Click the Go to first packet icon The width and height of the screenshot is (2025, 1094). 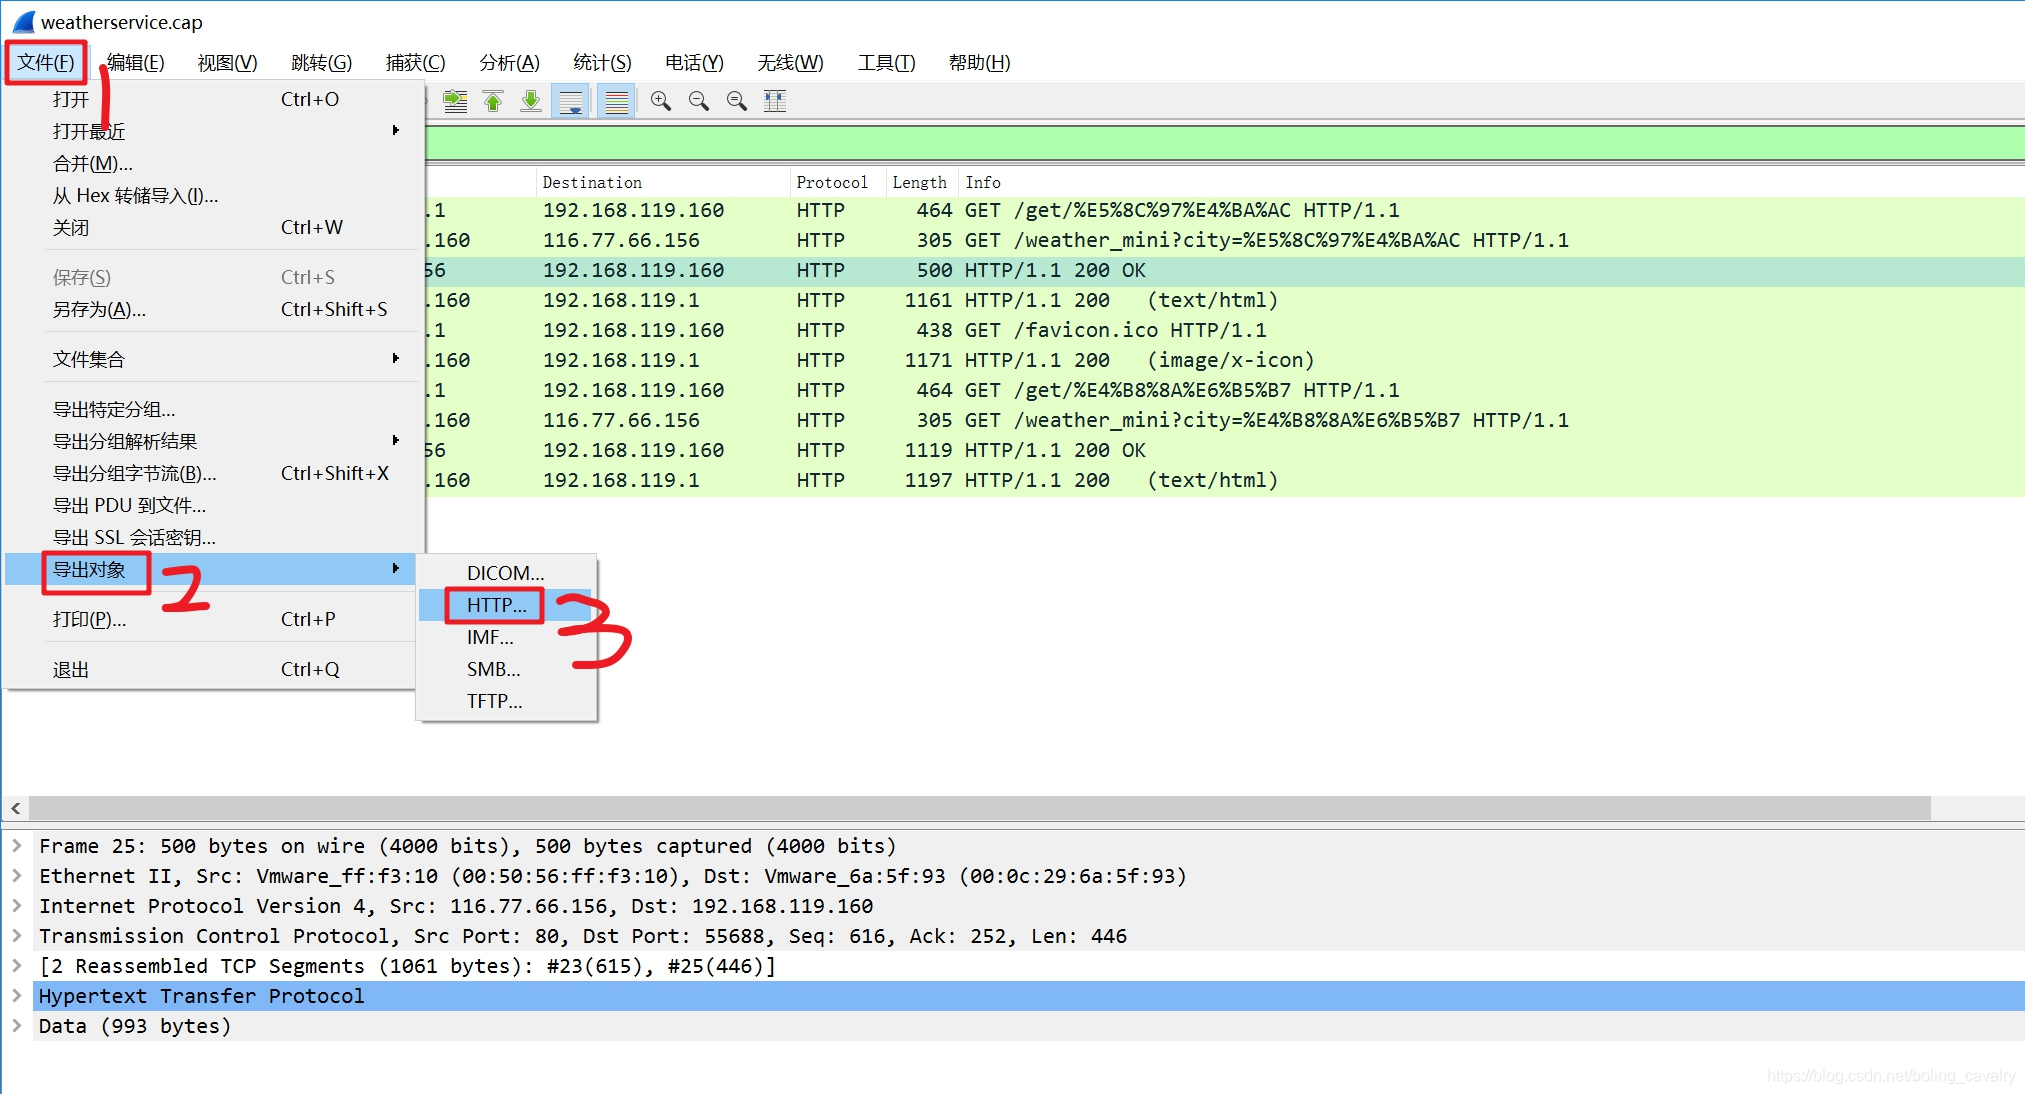click(x=493, y=101)
